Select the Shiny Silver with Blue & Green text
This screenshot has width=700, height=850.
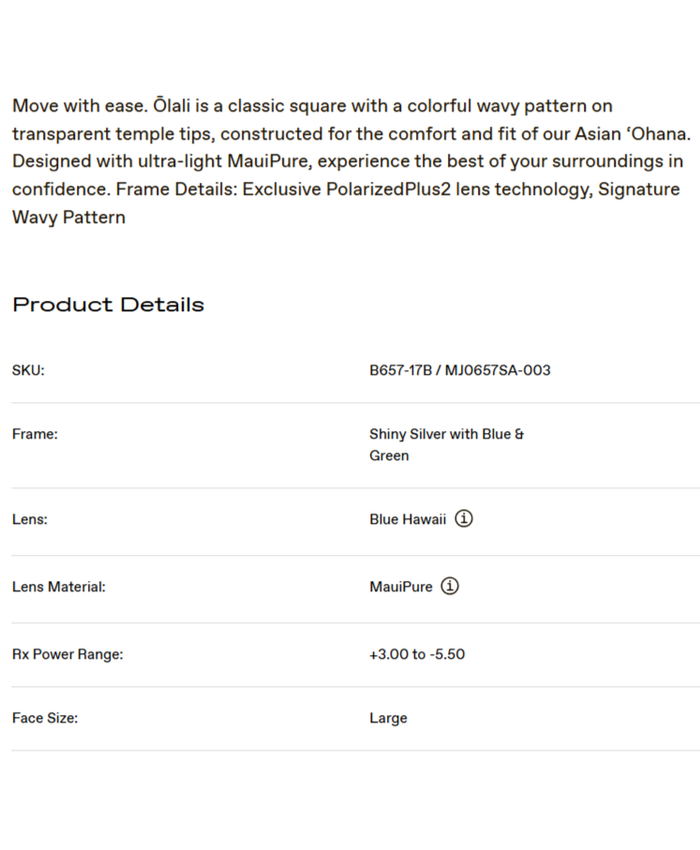coord(446,445)
